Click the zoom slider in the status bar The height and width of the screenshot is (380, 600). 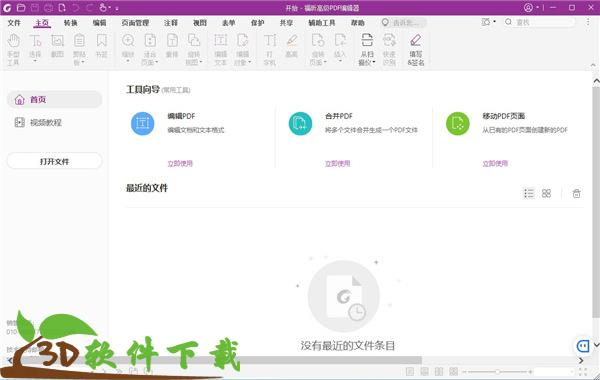point(497,372)
